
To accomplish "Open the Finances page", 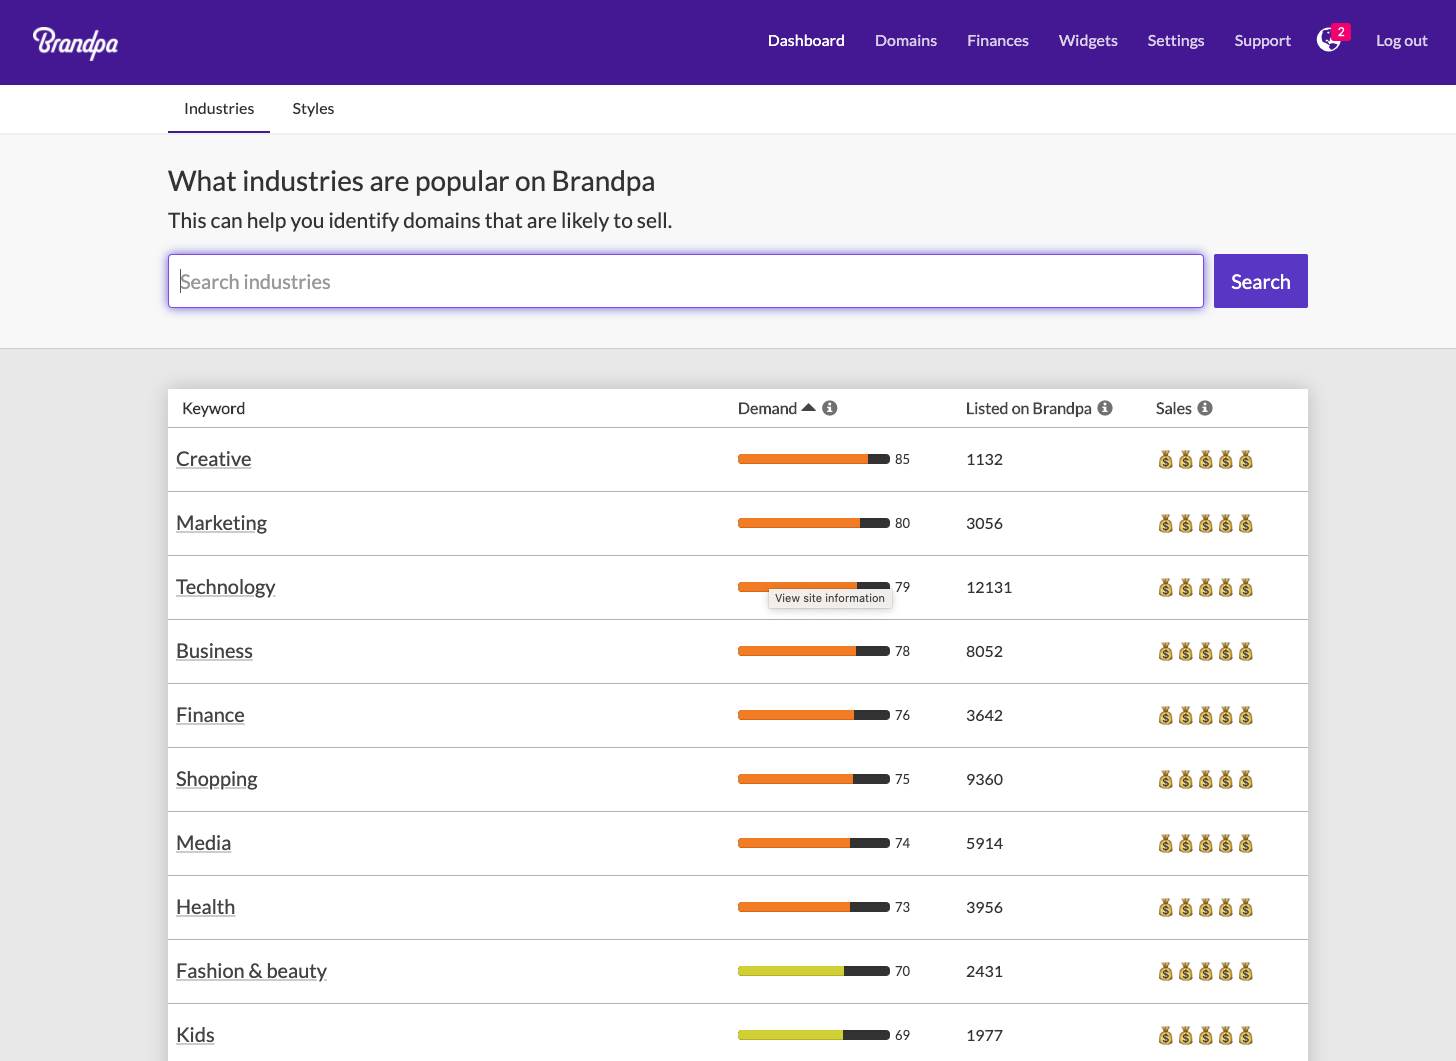I will (x=998, y=41).
